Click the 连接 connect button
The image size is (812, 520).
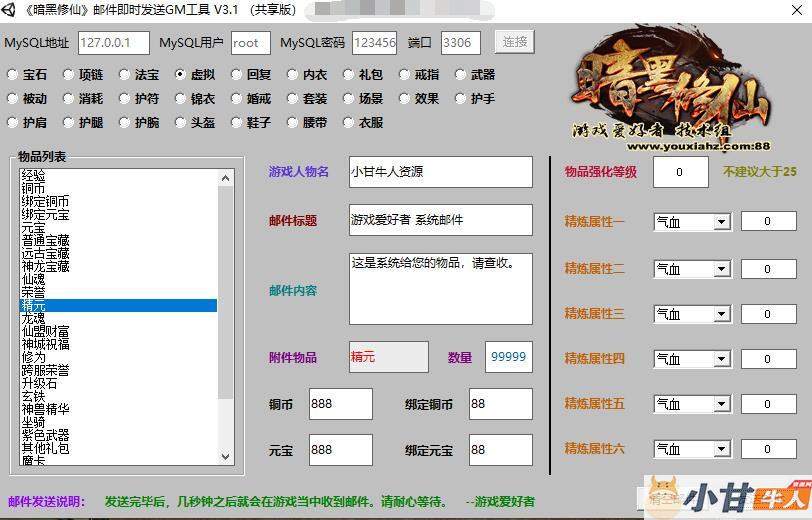click(515, 42)
